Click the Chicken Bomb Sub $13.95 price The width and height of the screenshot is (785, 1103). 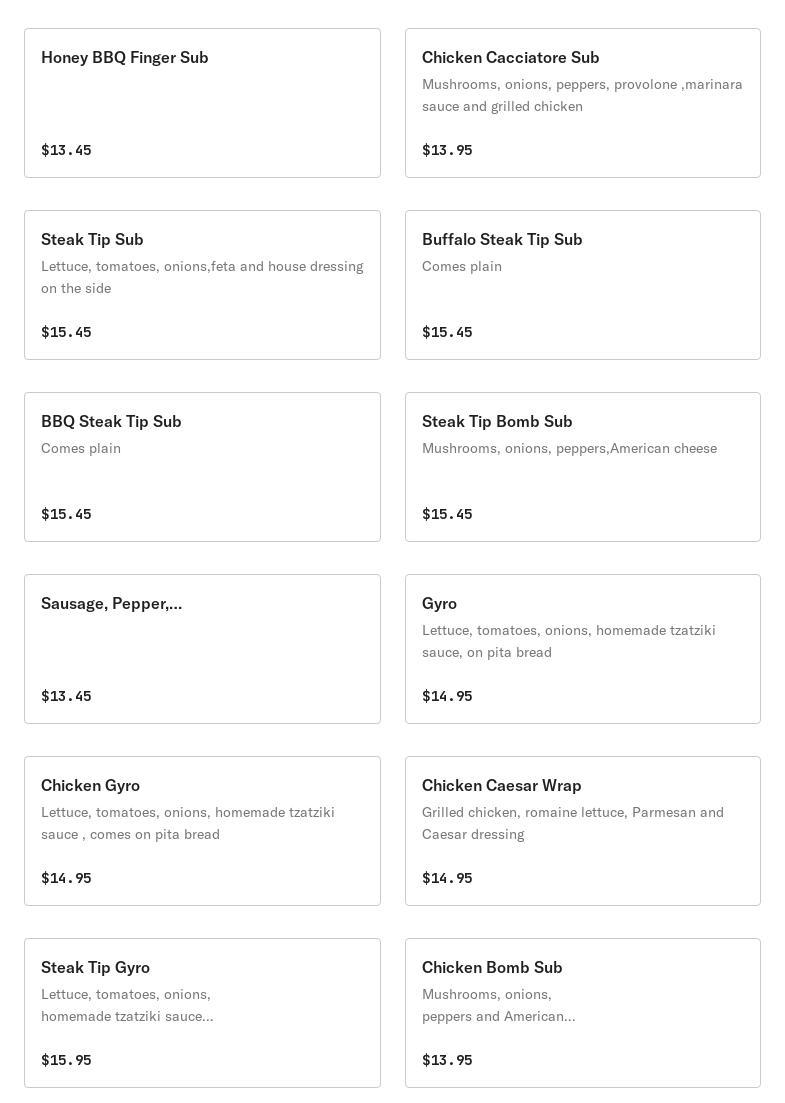[447, 1060]
